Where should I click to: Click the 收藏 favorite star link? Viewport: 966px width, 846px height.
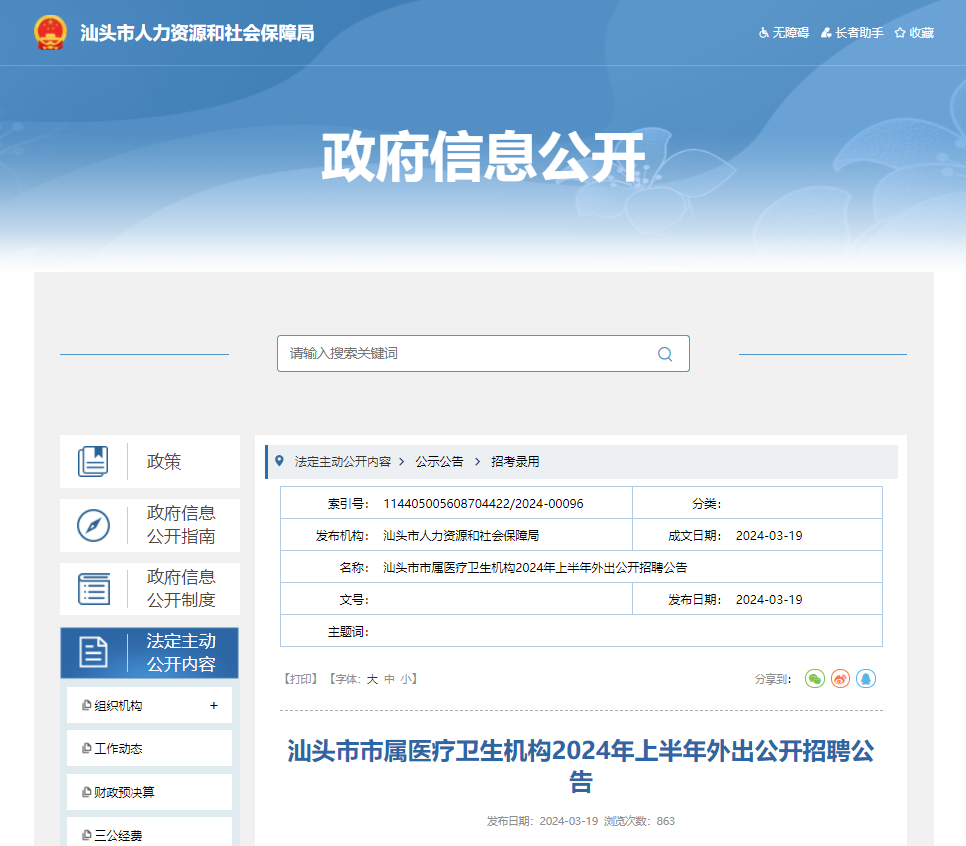pyautogui.click(x=915, y=33)
